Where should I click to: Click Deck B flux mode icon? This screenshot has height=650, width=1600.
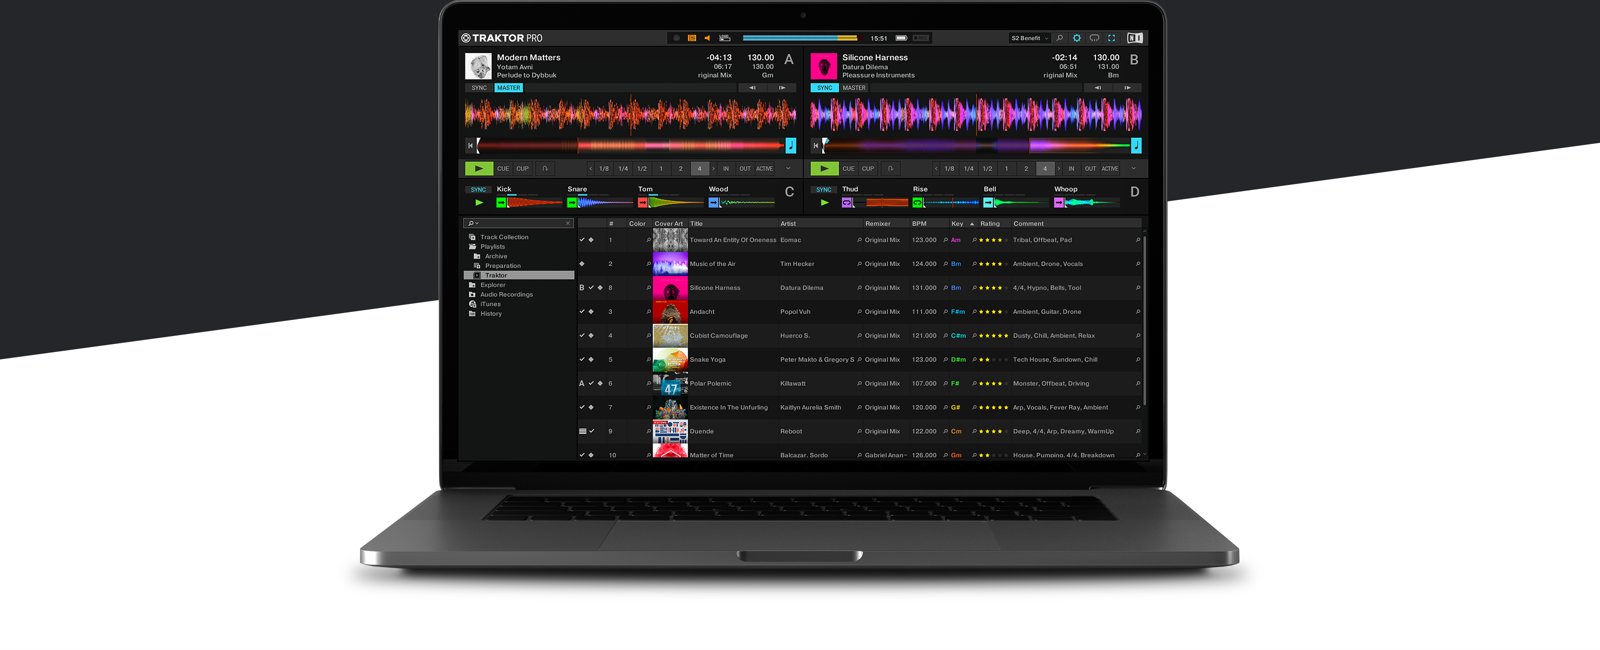pyautogui.click(x=890, y=169)
